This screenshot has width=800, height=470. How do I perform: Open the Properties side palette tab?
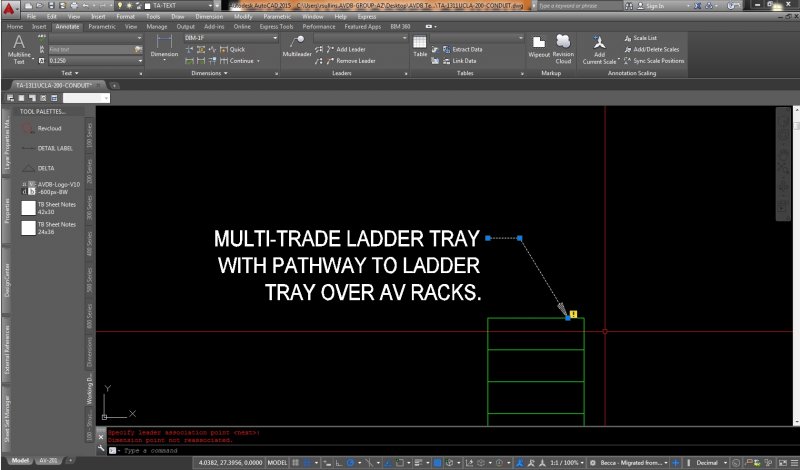7,210
